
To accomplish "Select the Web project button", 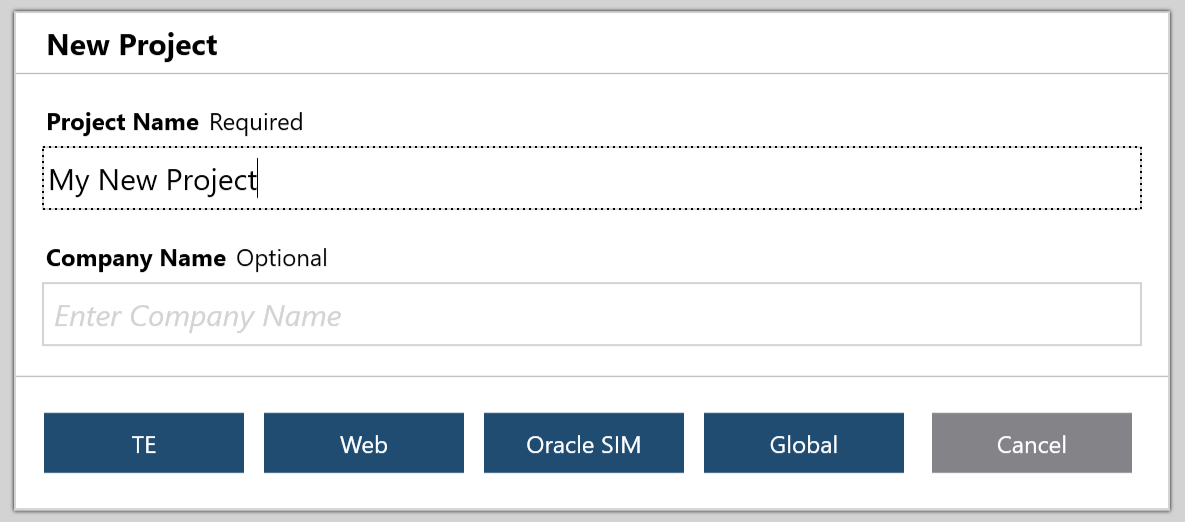I will [364, 443].
